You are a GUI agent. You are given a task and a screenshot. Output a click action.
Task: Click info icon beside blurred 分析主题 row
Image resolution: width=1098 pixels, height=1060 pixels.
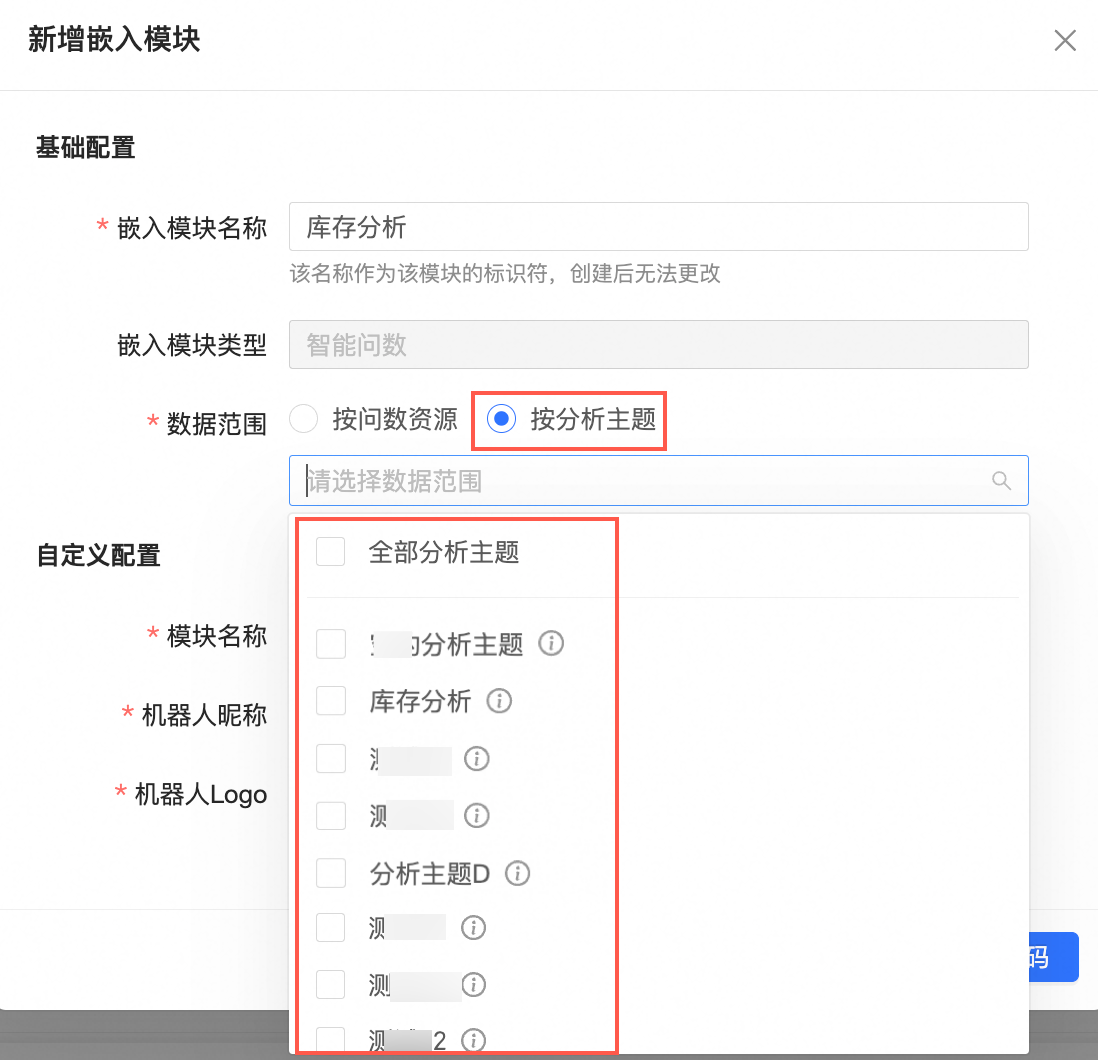click(551, 643)
